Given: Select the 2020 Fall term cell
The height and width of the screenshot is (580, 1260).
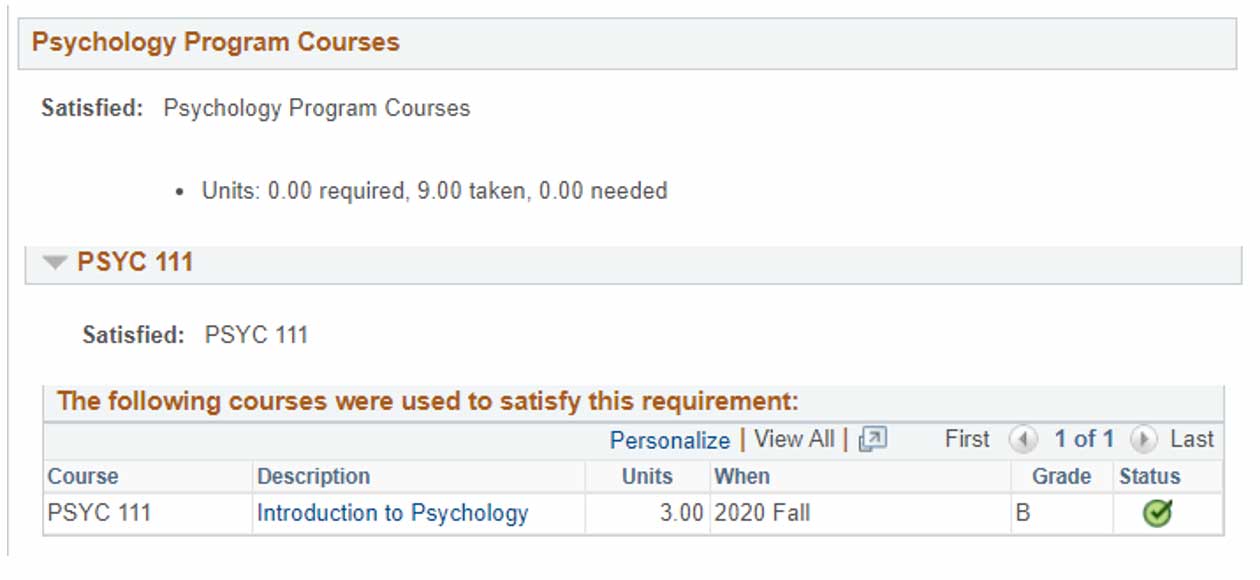Looking at the screenshot, I should 762,514.
